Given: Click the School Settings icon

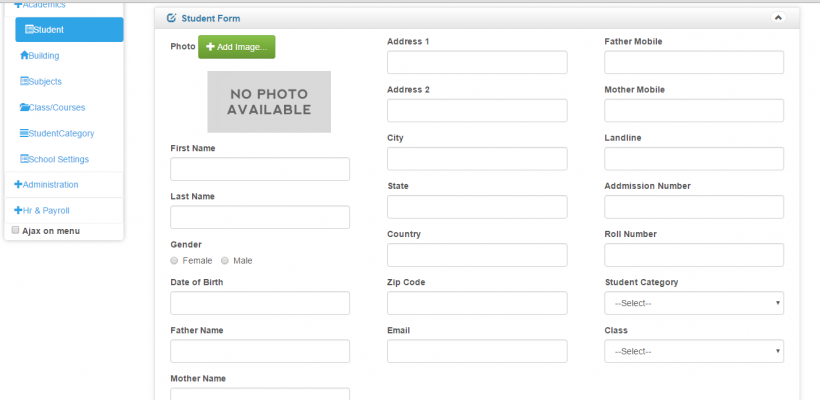Looking at the screenshot, I should 24,160.
